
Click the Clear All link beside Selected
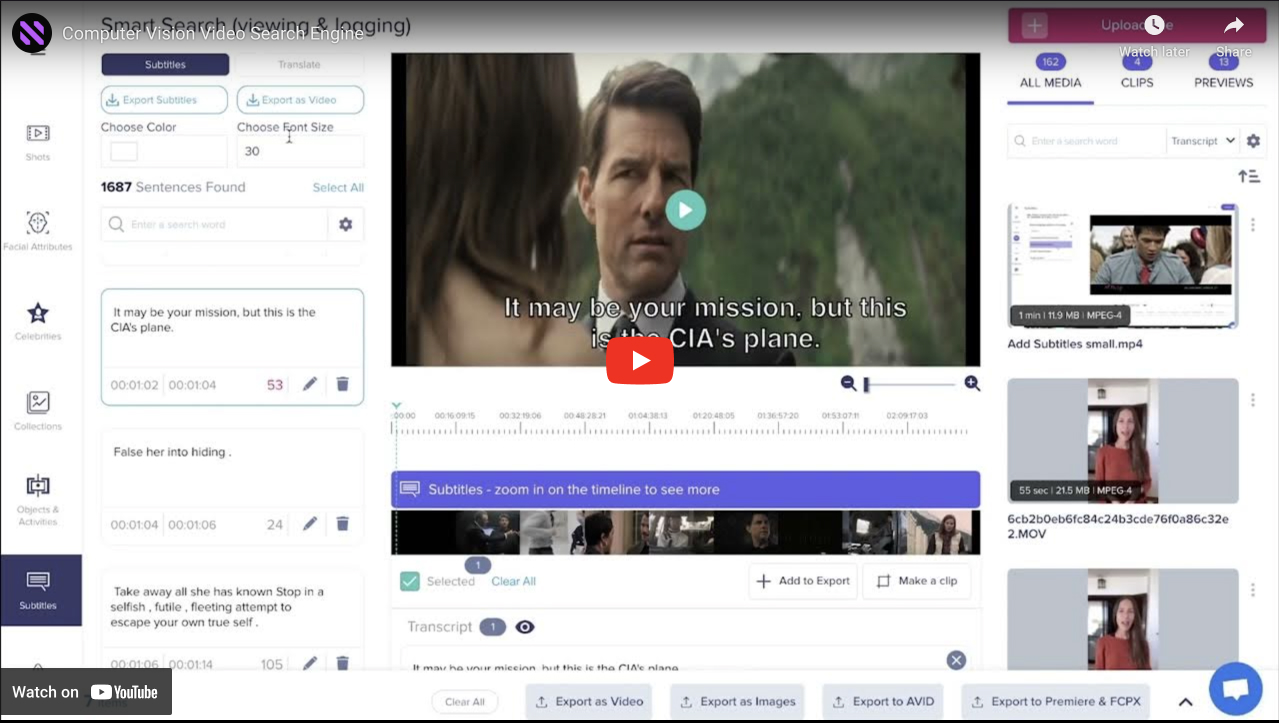(x=514, y=581)
